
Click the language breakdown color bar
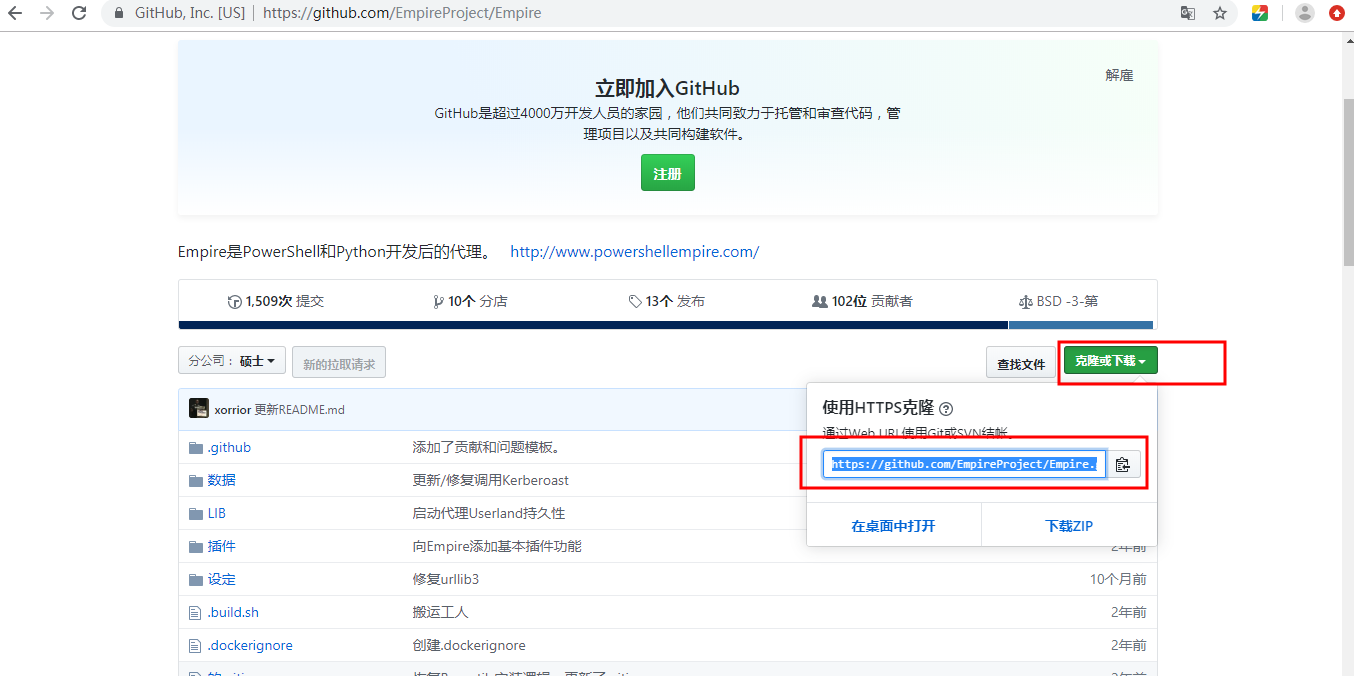[667, 325]
